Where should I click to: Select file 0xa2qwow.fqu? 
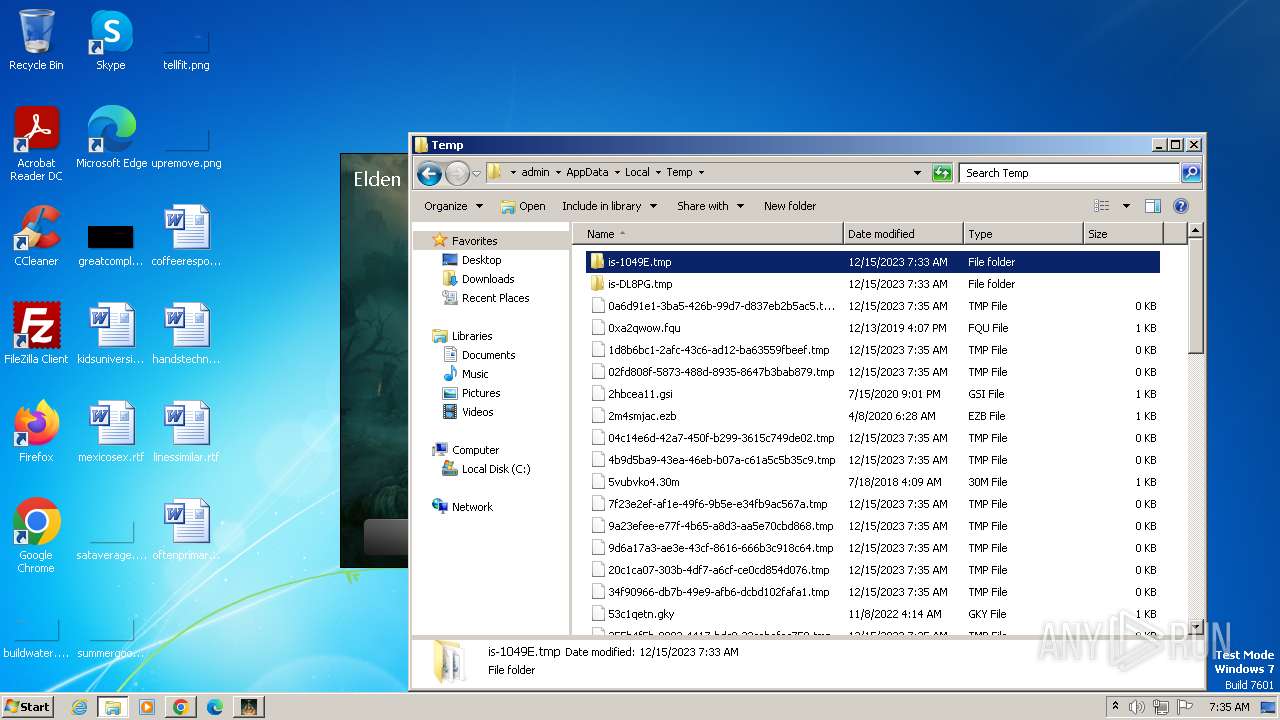tap(875, 328)
